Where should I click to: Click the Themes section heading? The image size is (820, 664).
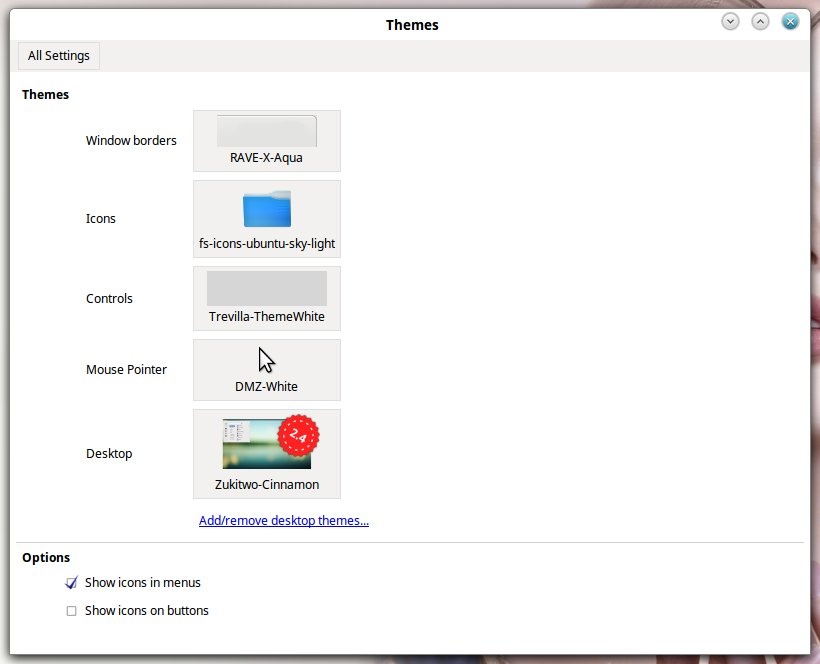coord(45,95)
